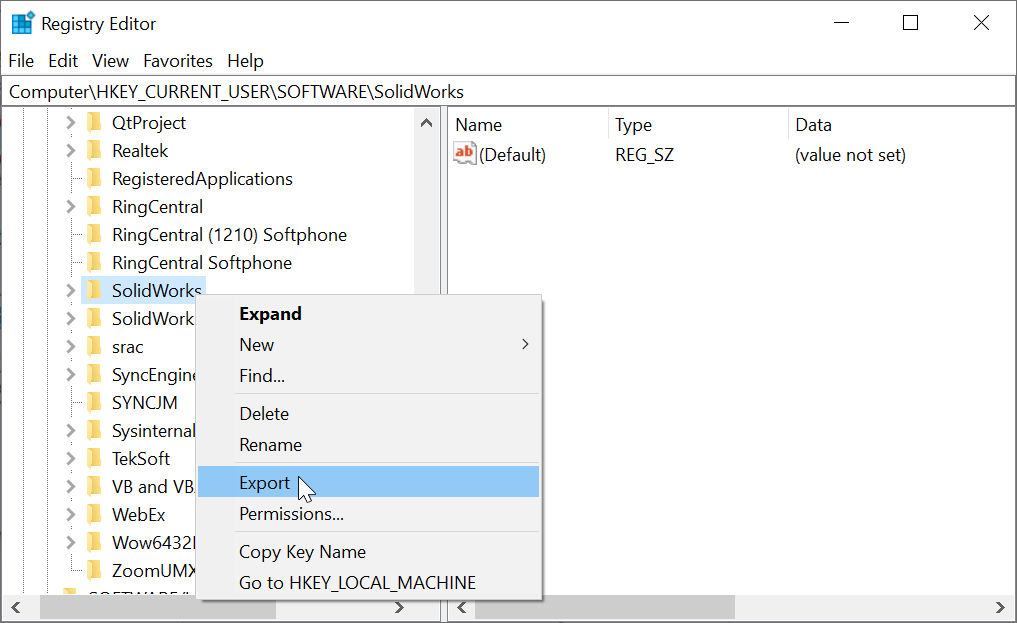The height and width of the screenshot is (623, 1017).
Task: Click the horizontal scrollbar right arrow
Action: coord(399,607)
